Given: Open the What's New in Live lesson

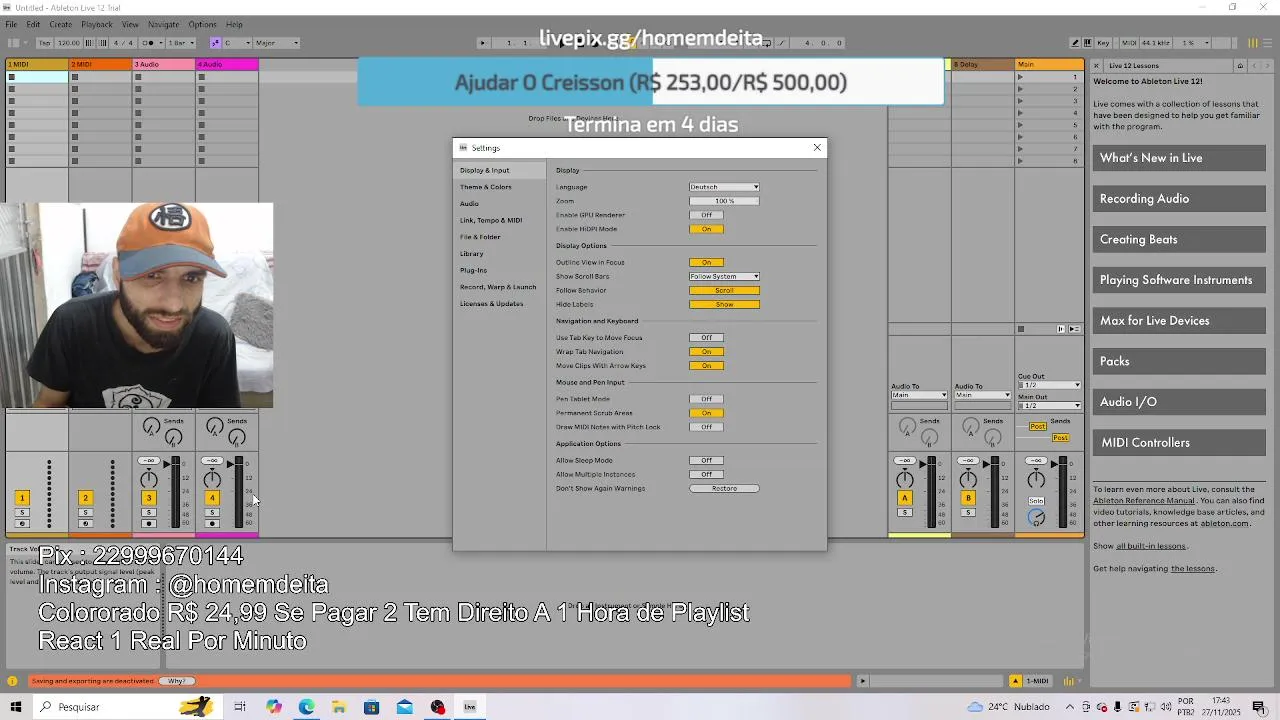Looking at the screenshot, I should tap(1179, 158).
